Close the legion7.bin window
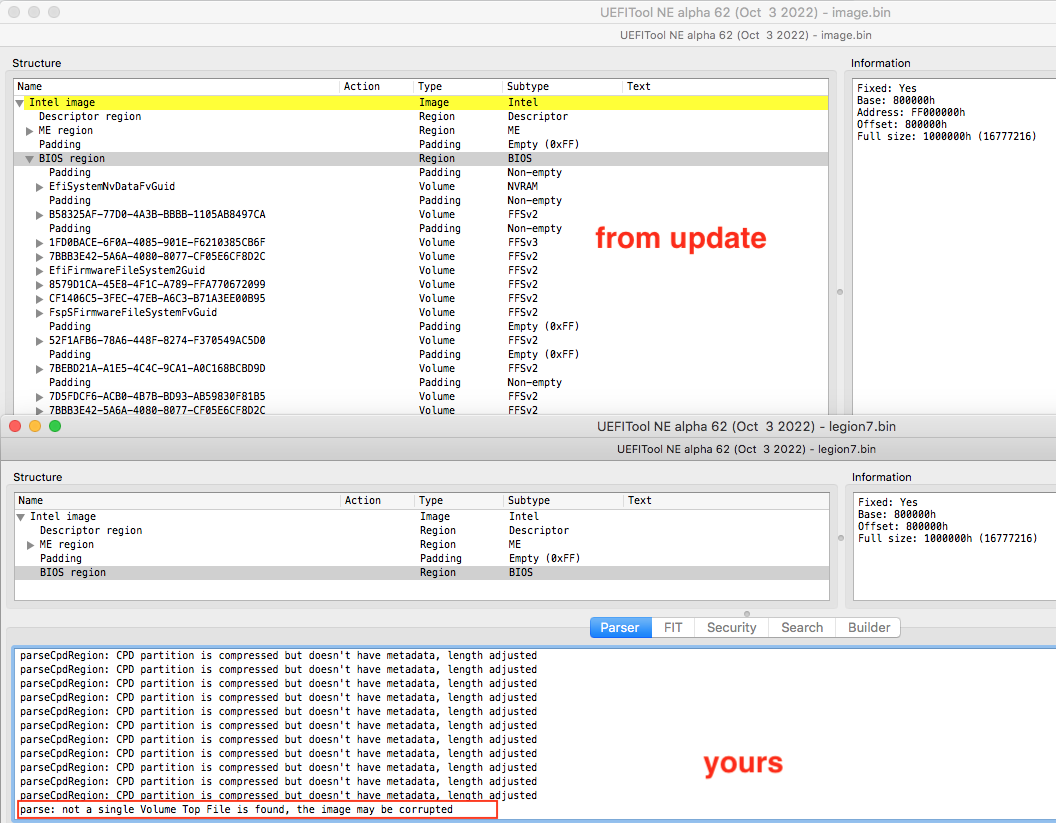The height and width of the screenshot is (823, 1056). click(x=15, y=426)
